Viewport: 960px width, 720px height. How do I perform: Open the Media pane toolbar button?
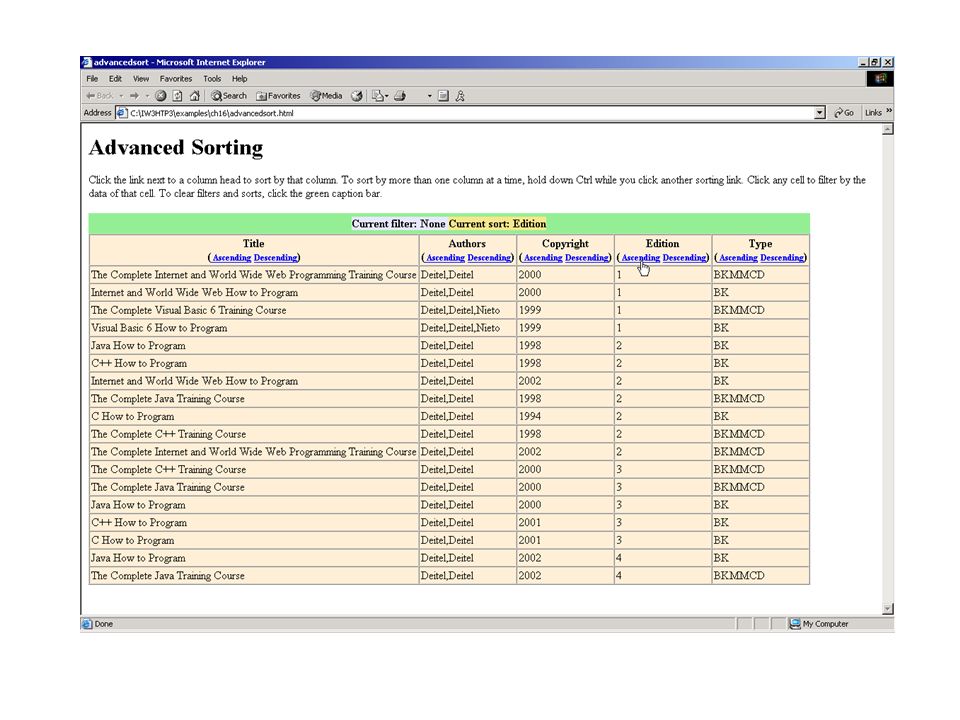coord(326,96)
